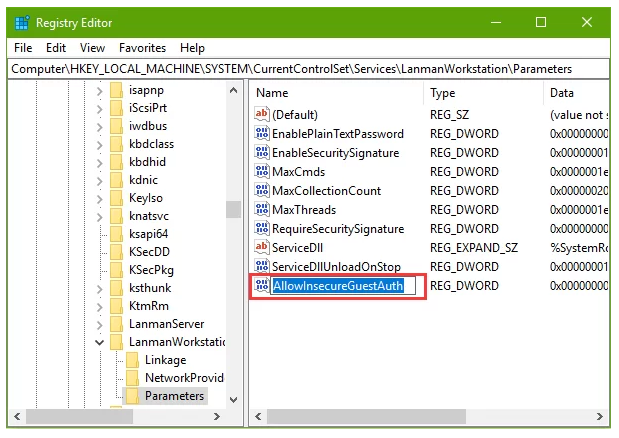This screenshot has height=438, width=619.
Task: Open the Favorites menu
Action: click(143, 48)
